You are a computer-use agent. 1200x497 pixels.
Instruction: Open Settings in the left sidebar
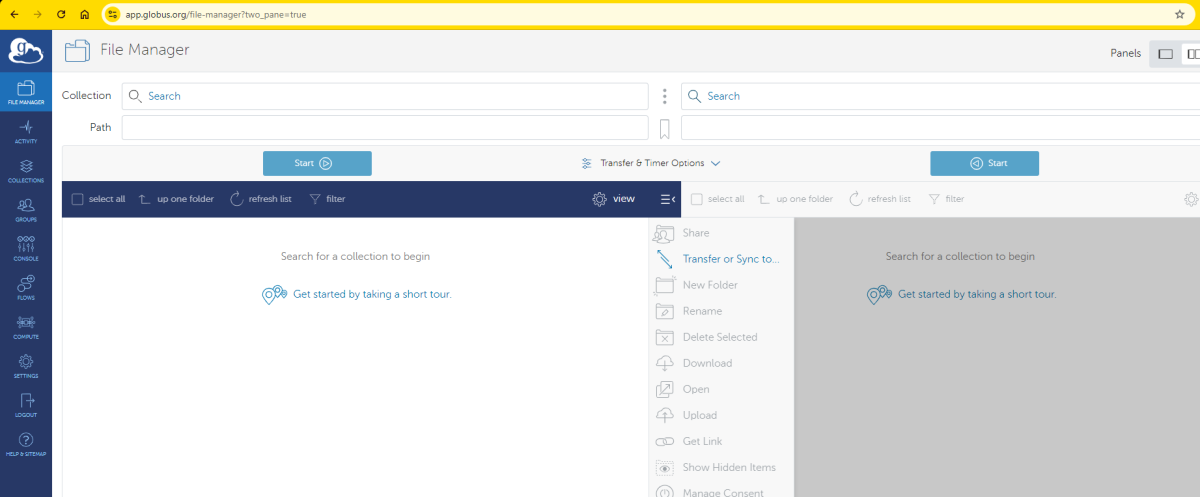coord(26,365)
